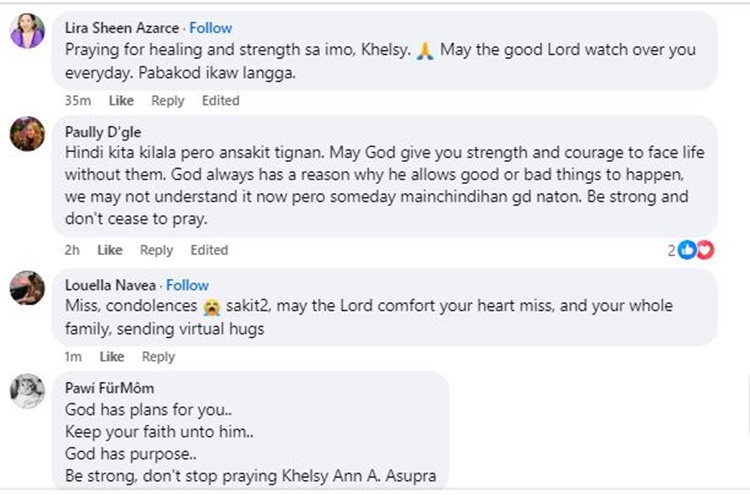
Task: Follow Lira Sheen Azarce
Action: [211, 26]
